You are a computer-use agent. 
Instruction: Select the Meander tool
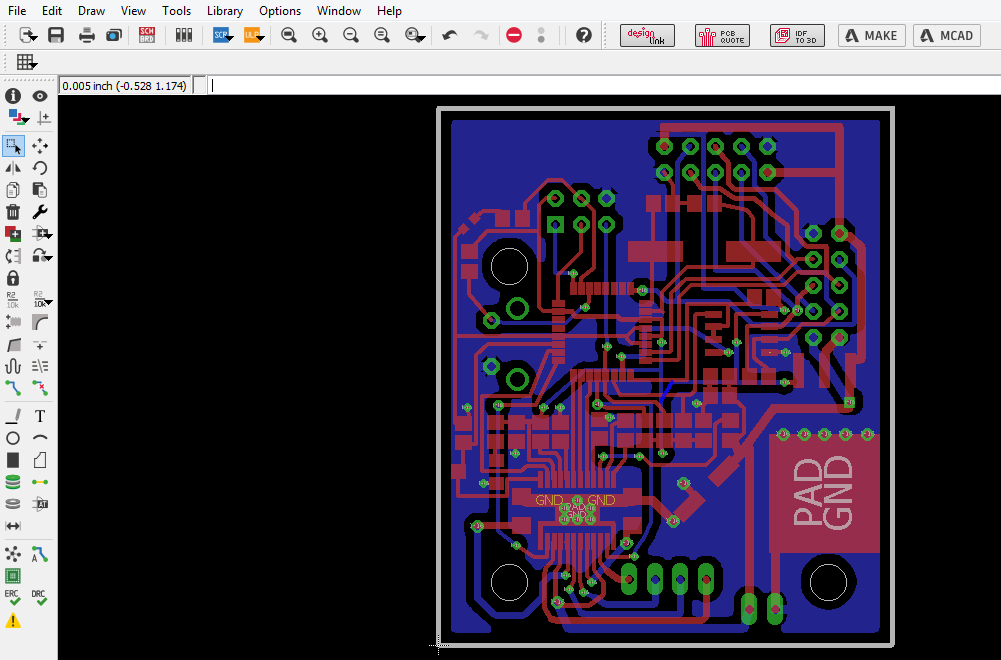click(13, 366)
